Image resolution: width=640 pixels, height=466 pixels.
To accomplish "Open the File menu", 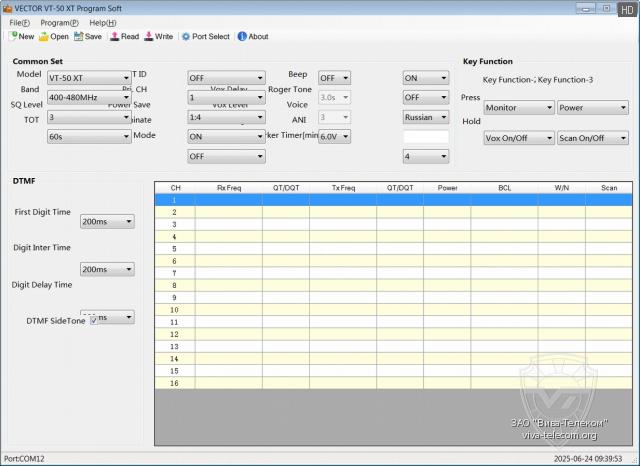I will tap(18, 22).
